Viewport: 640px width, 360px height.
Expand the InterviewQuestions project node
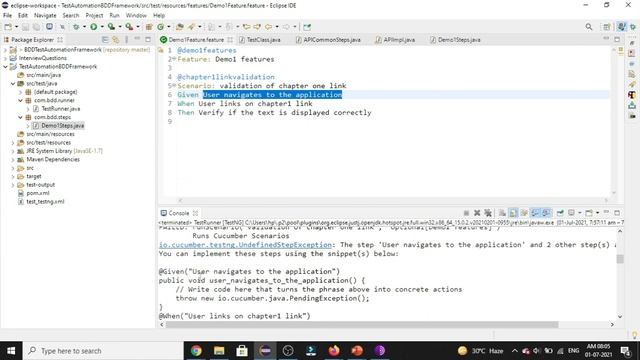(5, 58)
